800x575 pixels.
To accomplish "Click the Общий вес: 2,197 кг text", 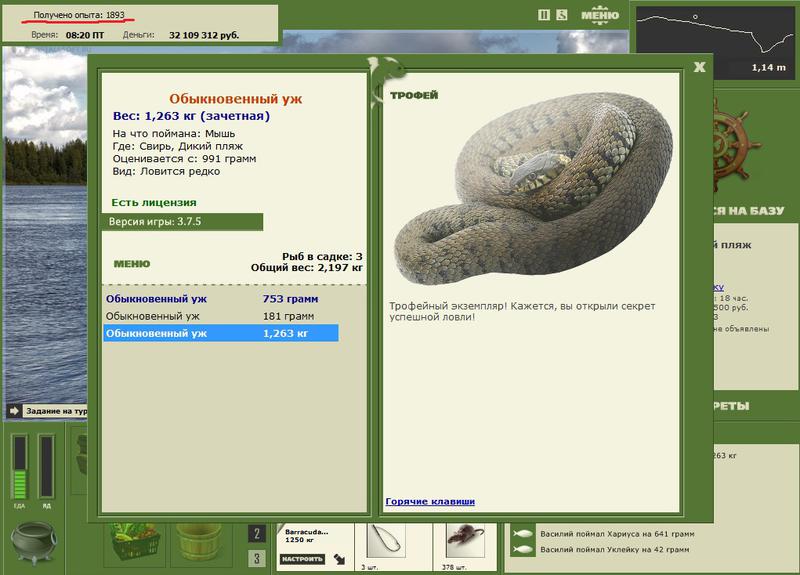I will click(307, 267).
